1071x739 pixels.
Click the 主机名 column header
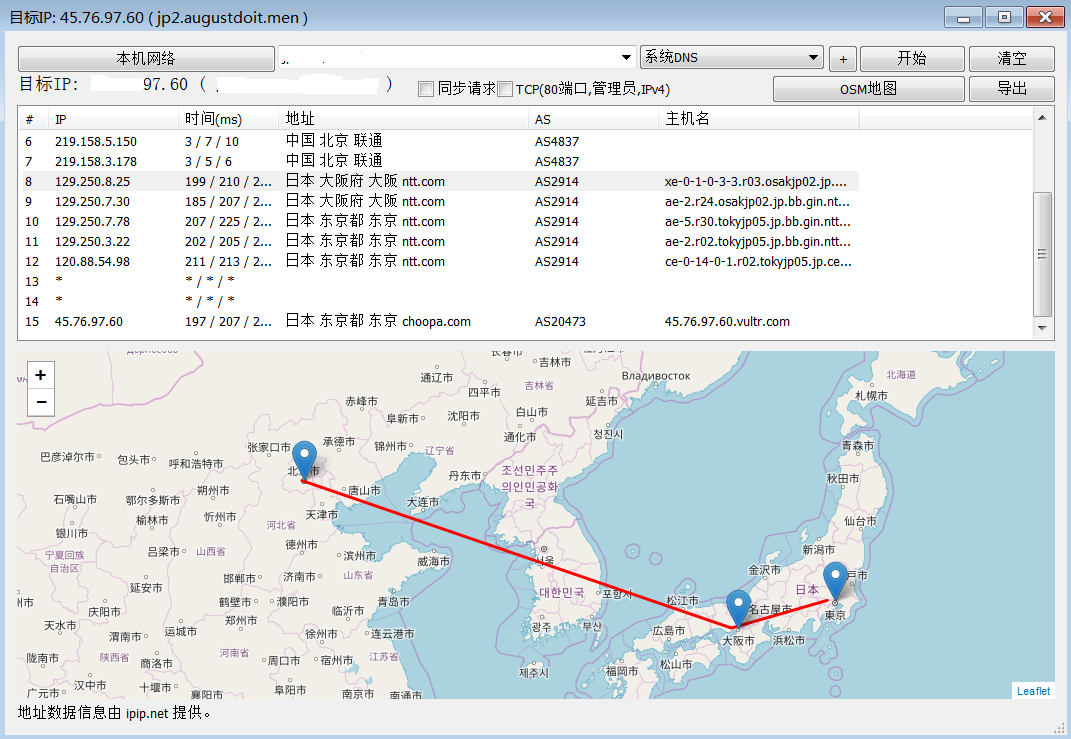758,120
